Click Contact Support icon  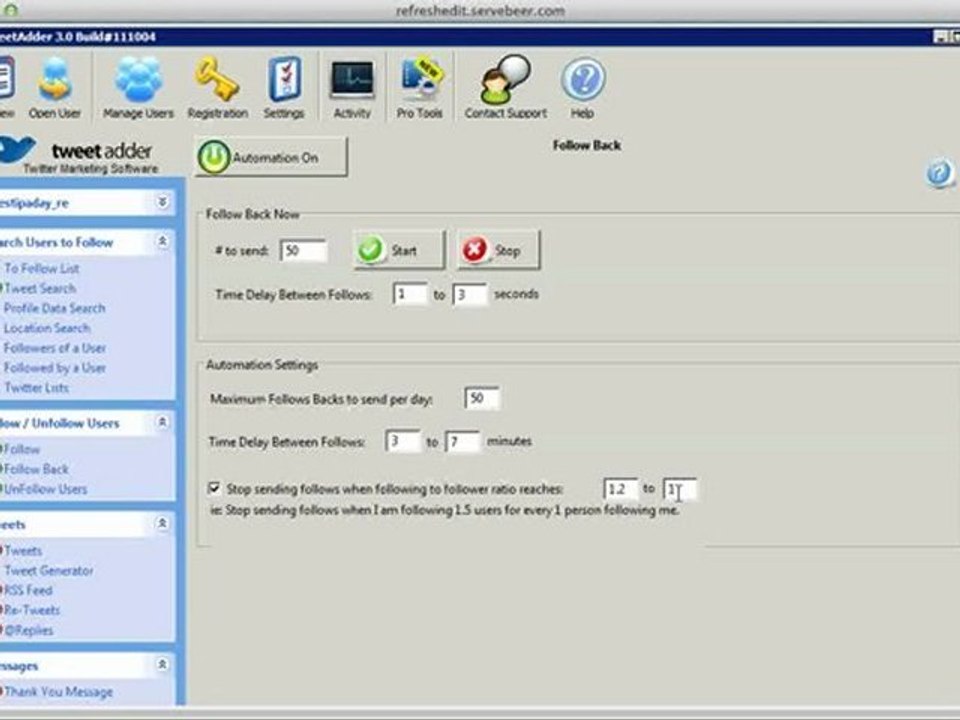pyautogui.click(x=506, y=88)
